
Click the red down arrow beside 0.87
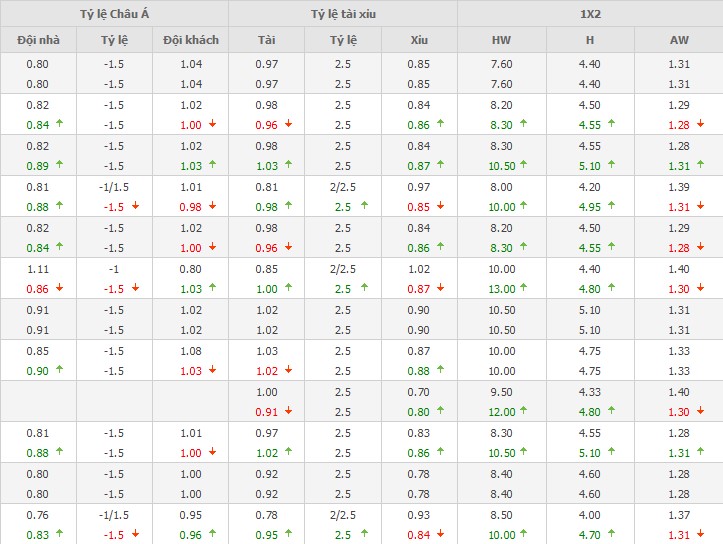click(x=440, y=288)
